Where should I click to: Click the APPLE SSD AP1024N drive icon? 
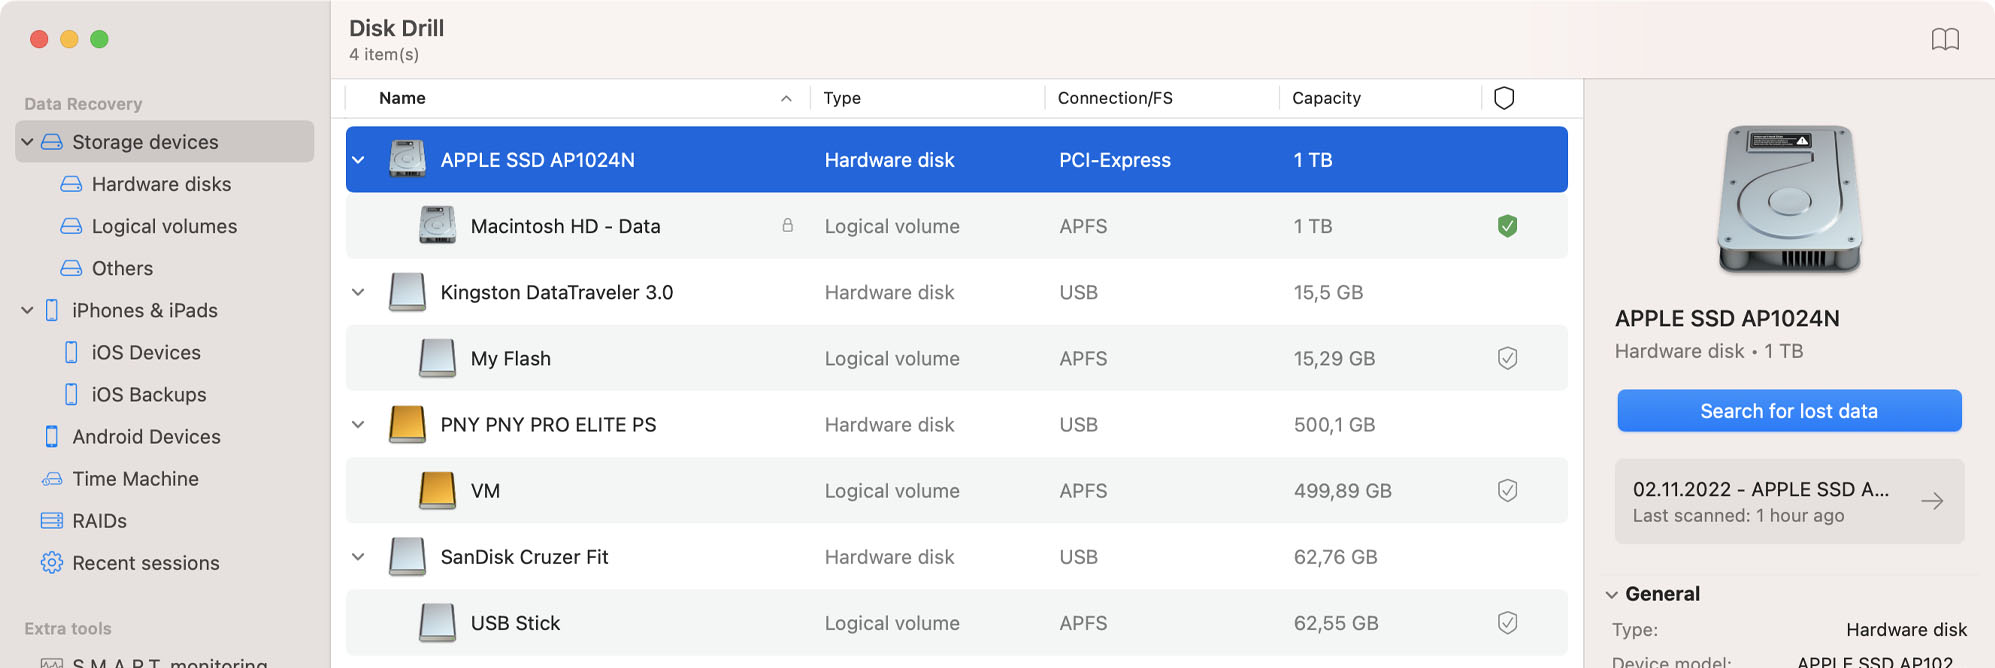tap(407, 159)
